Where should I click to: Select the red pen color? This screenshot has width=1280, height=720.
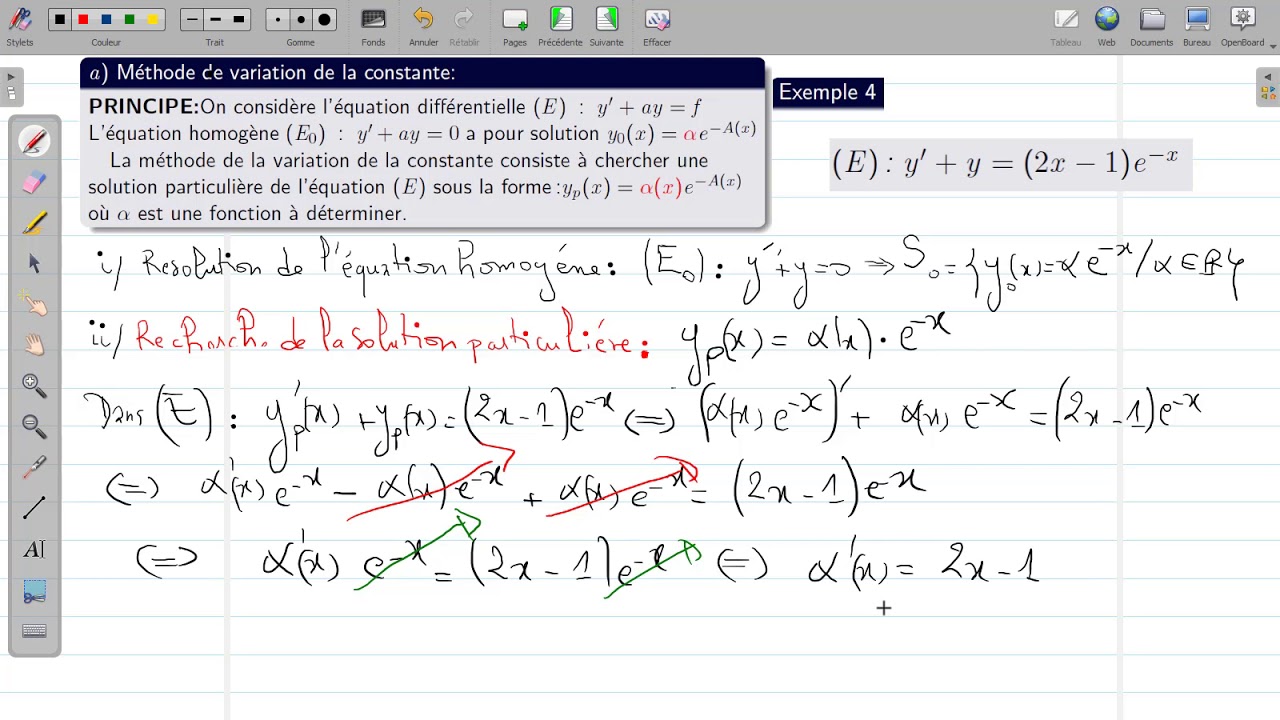[x=83, y=20]
